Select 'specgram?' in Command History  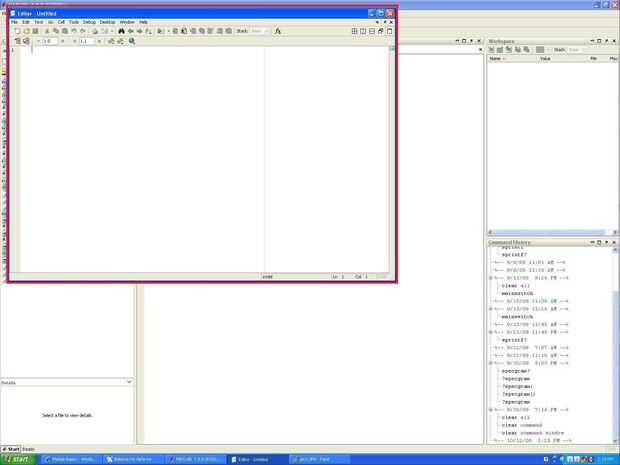coord(516,371)
